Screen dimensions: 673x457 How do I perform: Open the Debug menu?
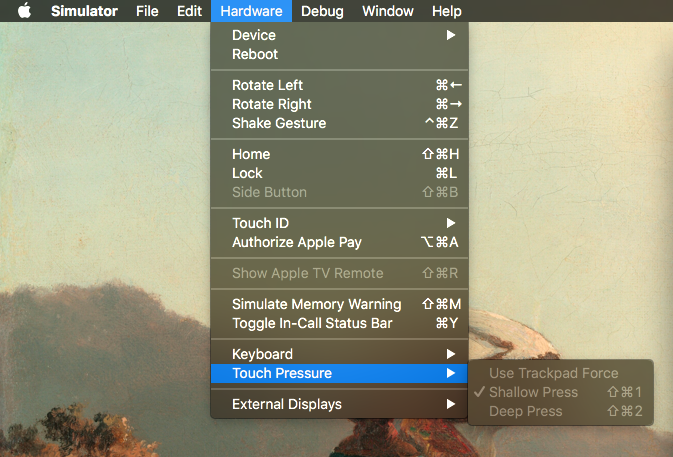pyautogui.click(x=322, y=11)
